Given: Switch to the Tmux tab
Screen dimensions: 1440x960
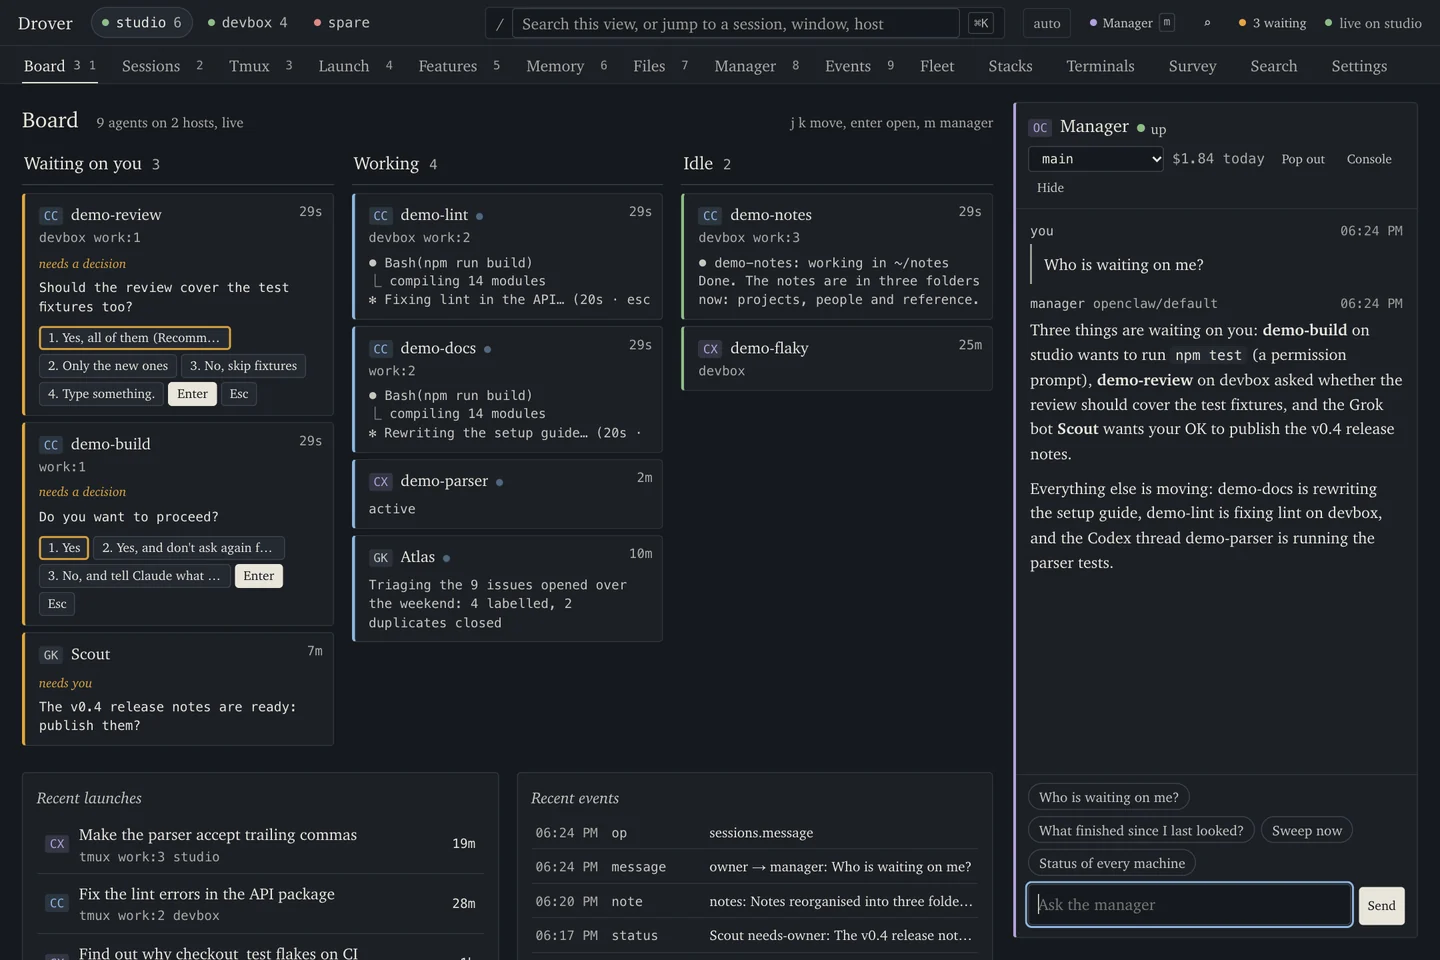Looking at the screenshot, I should pos(260,66).
